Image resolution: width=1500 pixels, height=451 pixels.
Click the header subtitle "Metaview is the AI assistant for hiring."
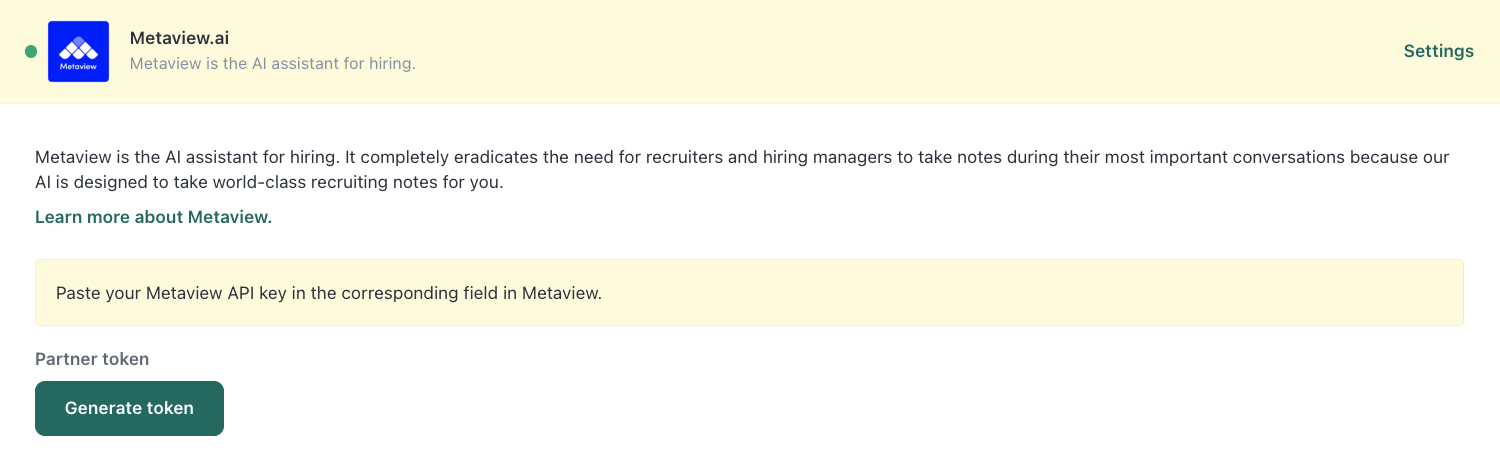tap(272, 64)
